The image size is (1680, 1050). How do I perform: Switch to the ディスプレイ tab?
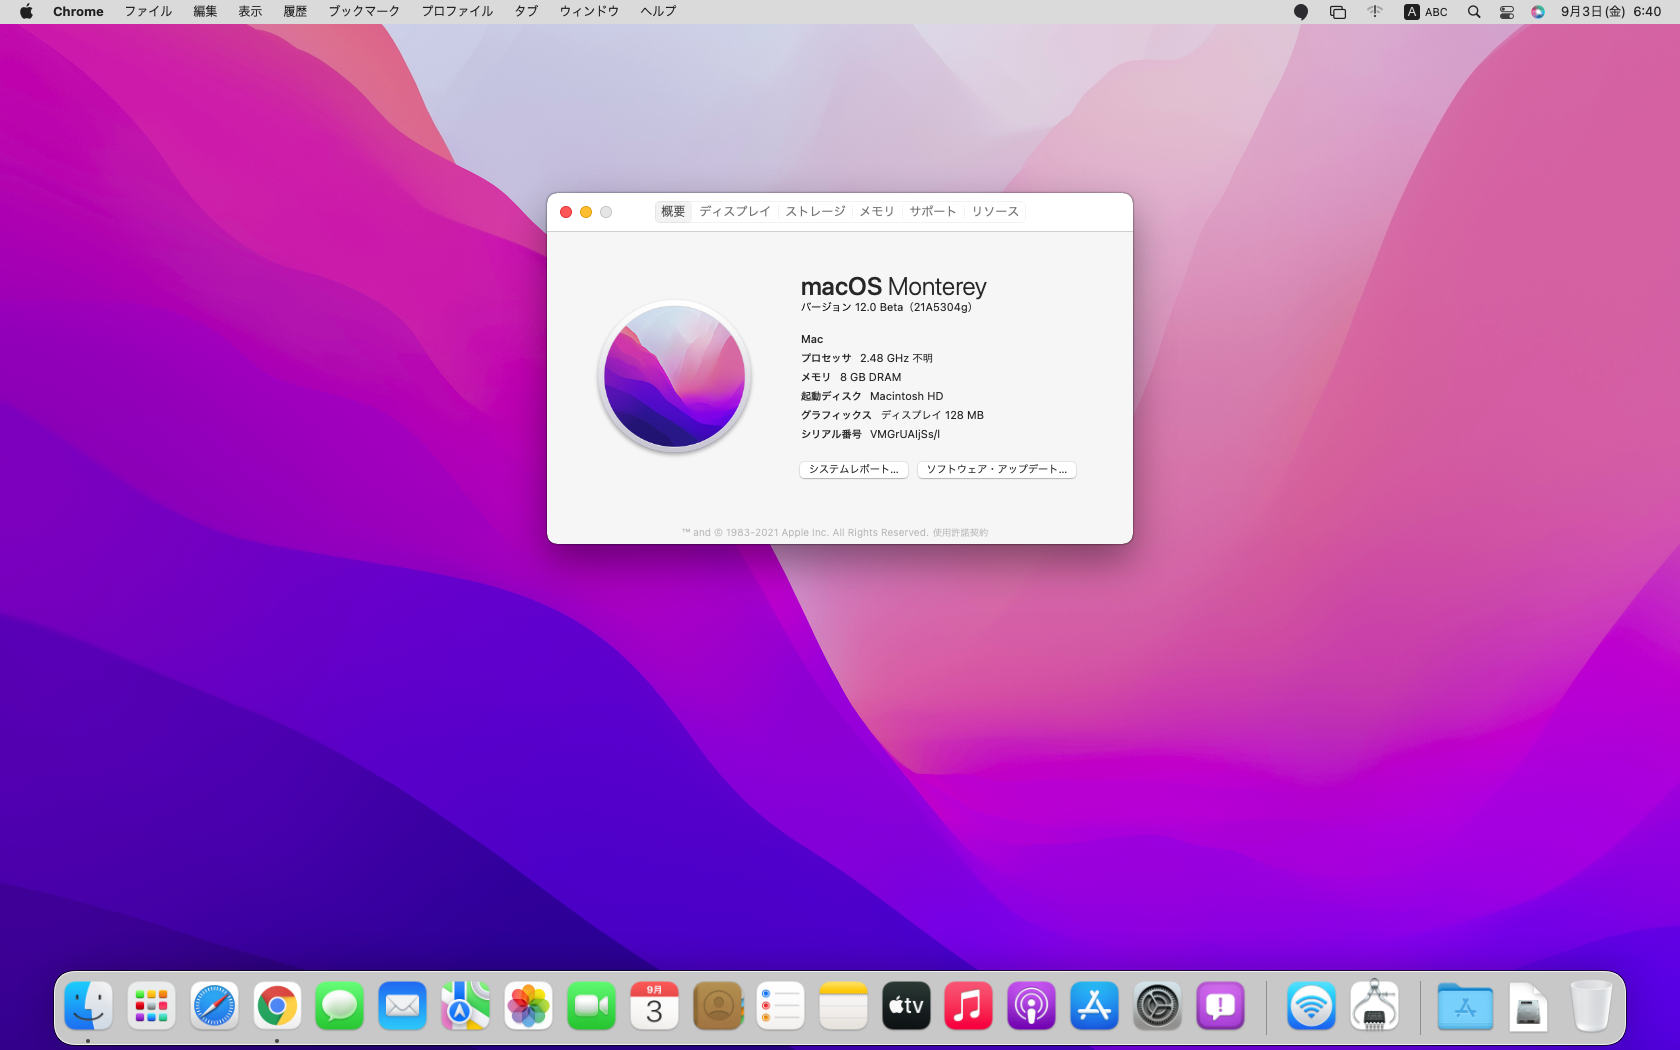coord(735,211)
